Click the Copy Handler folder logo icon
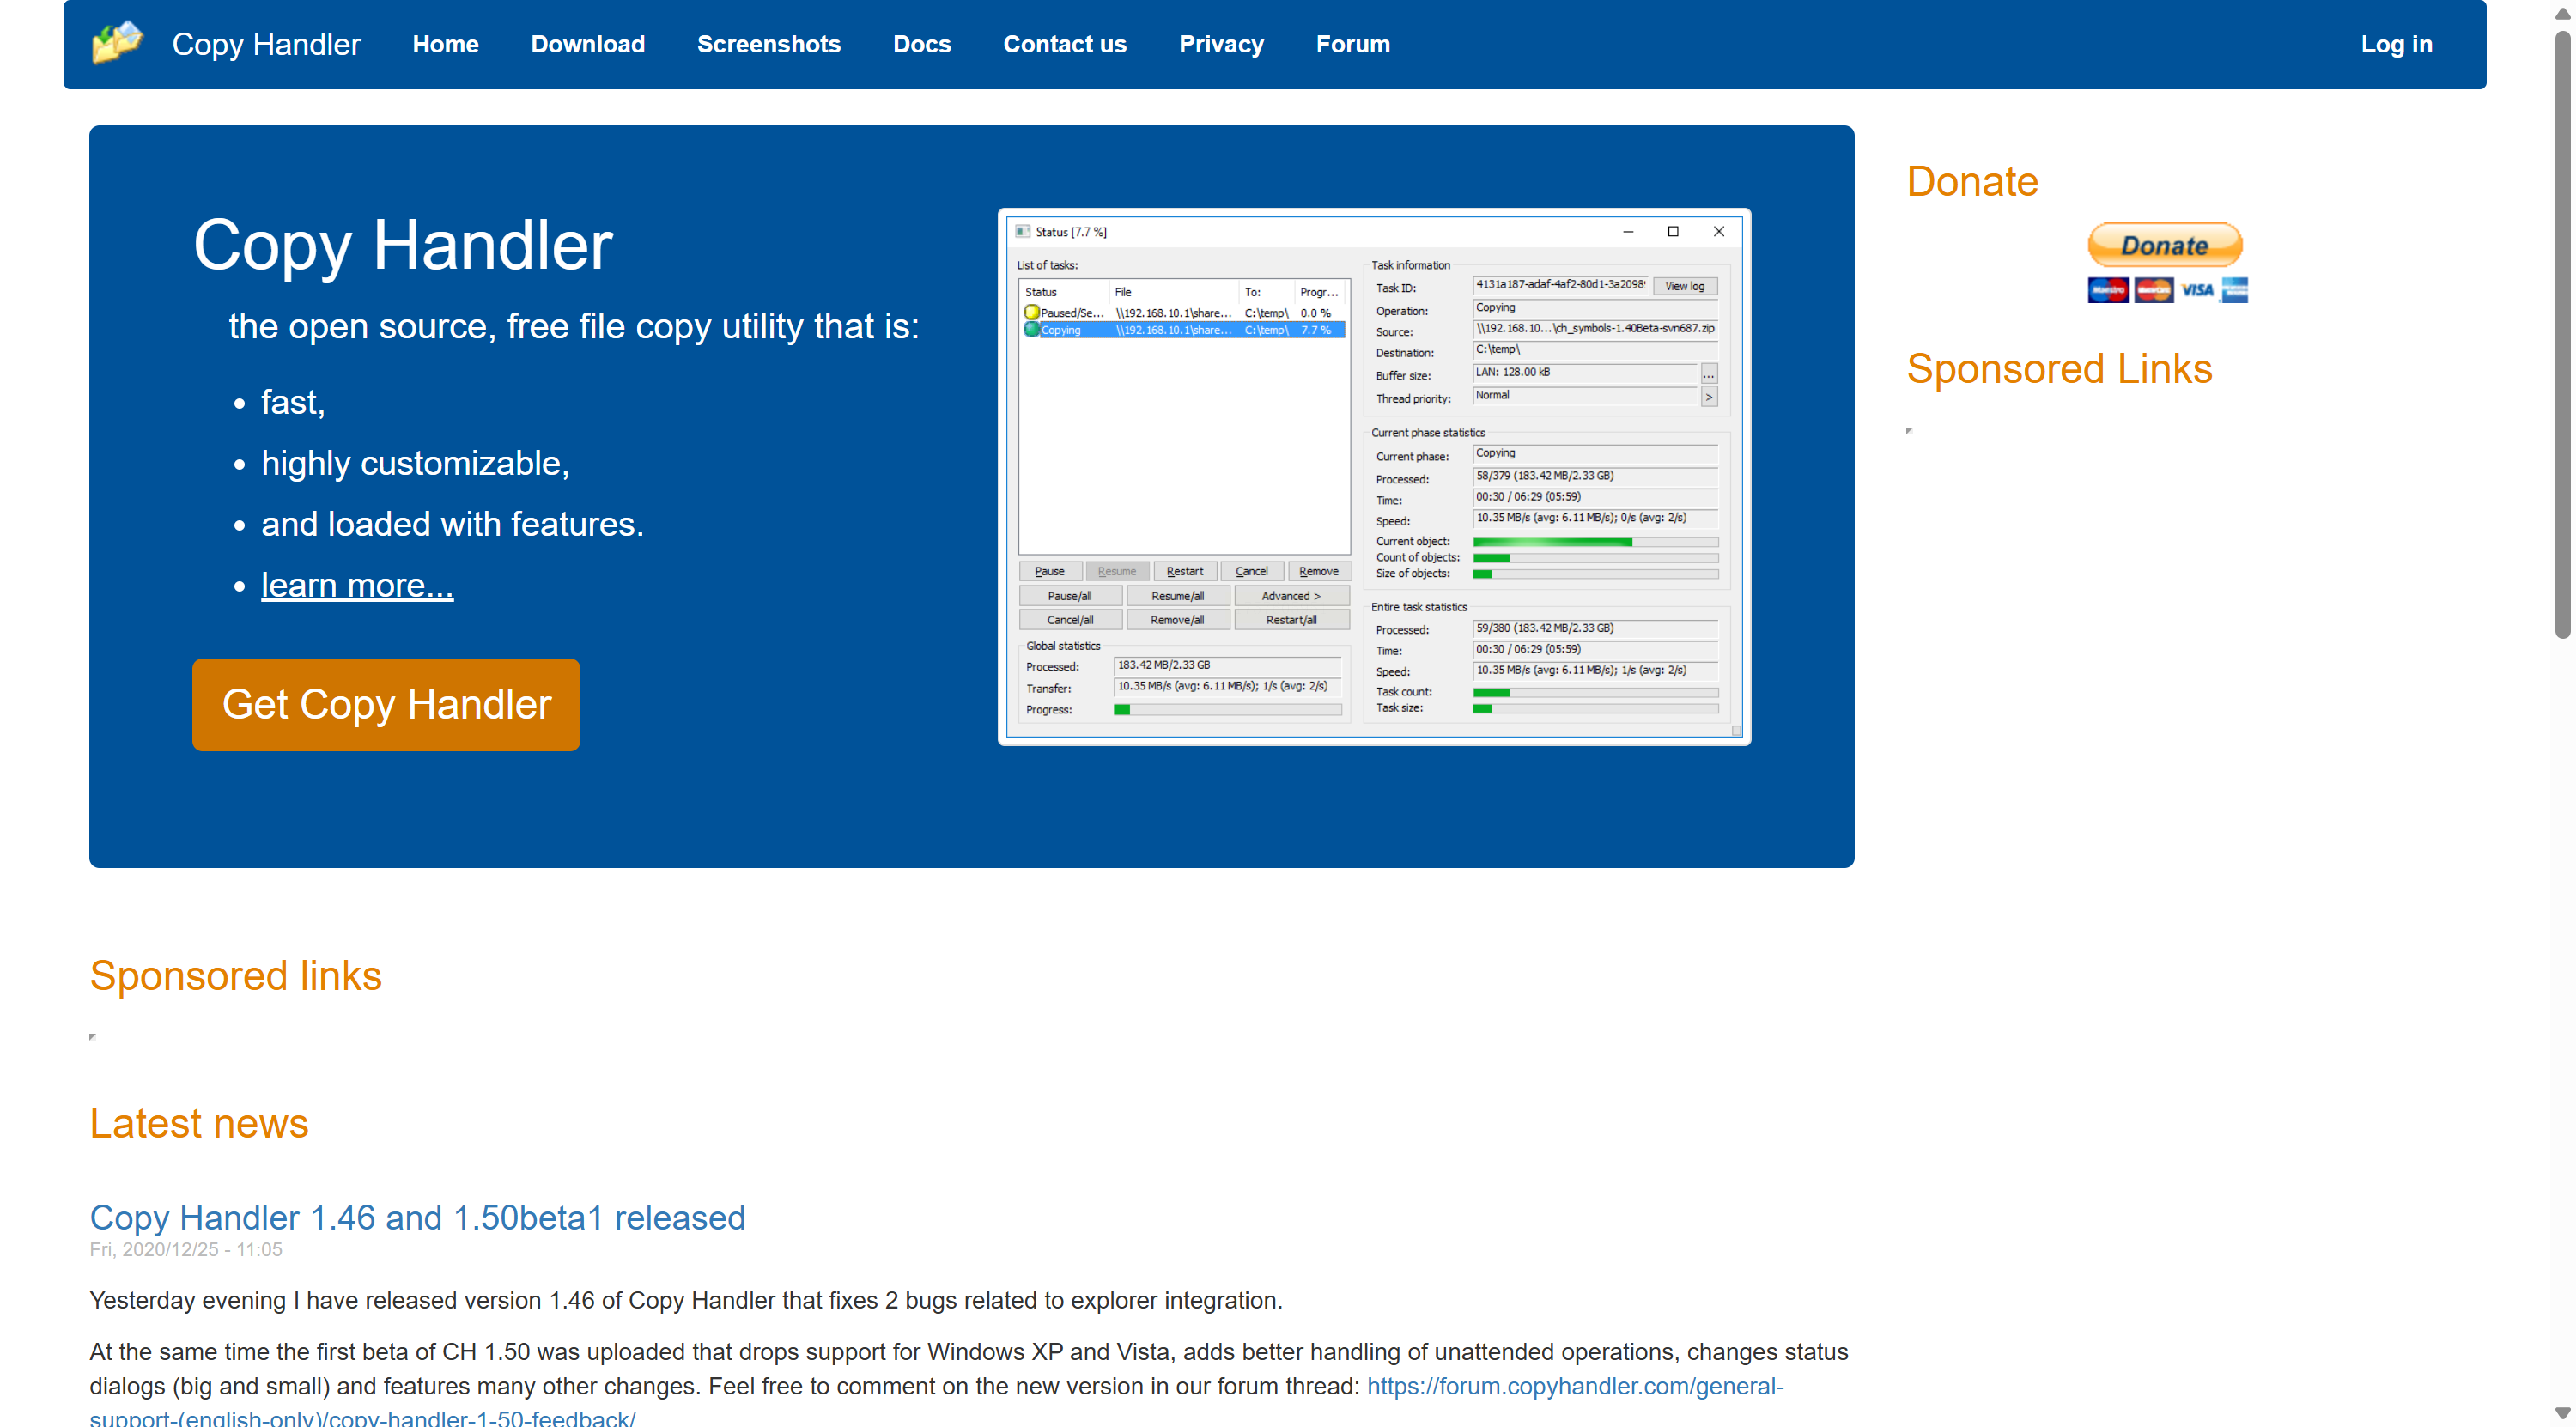Viewport: 2576px width, 1427px height. (118, 43)
